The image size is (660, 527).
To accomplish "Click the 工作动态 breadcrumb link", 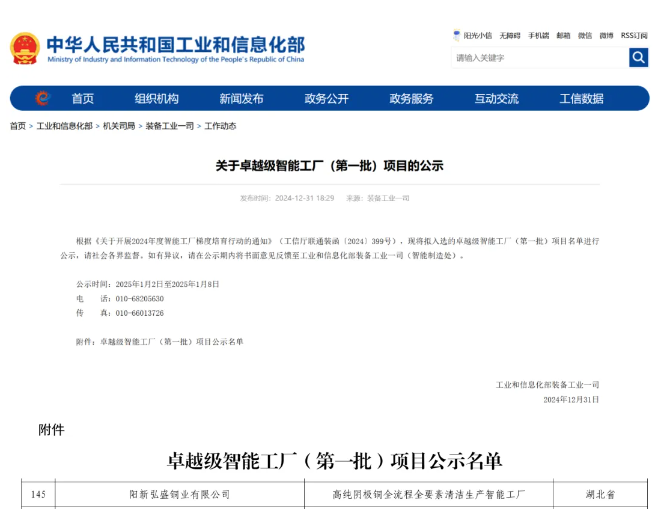I will pyautogui.click(x=221, y=126).
